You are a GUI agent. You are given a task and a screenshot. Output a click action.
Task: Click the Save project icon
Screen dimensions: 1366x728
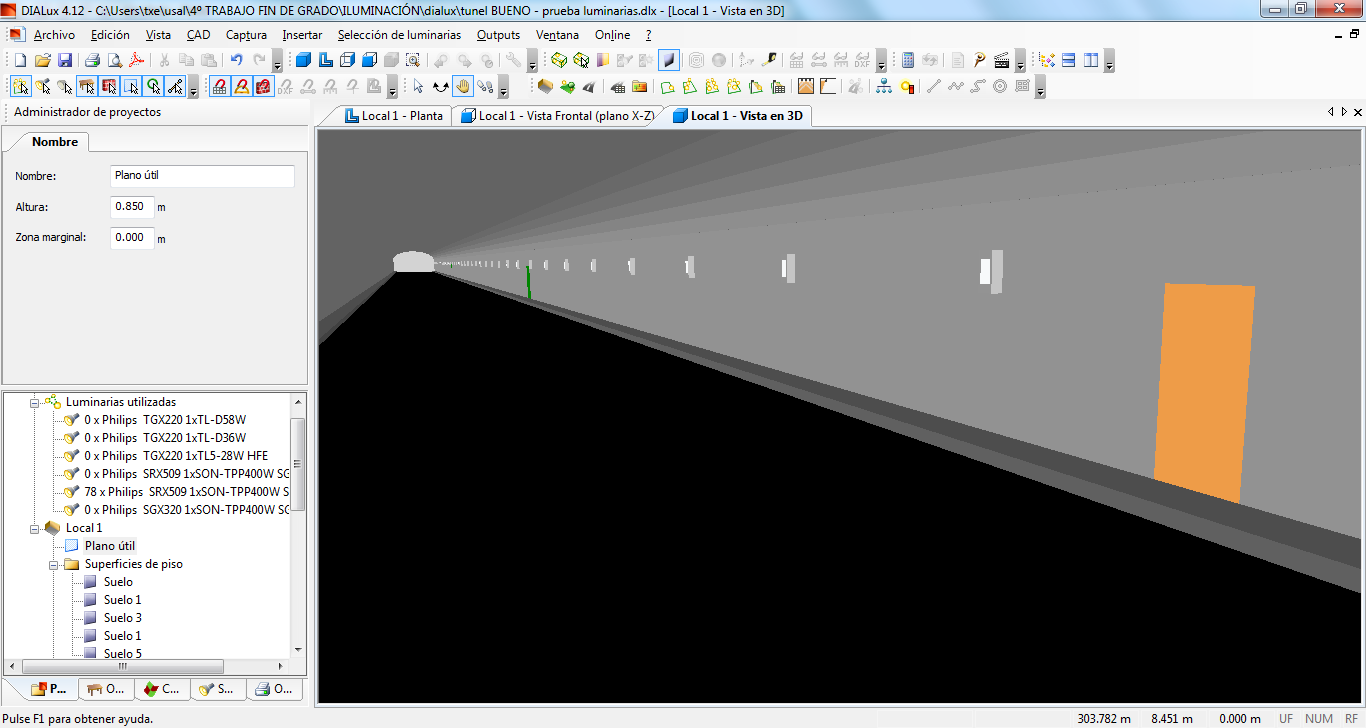[65, 61]
